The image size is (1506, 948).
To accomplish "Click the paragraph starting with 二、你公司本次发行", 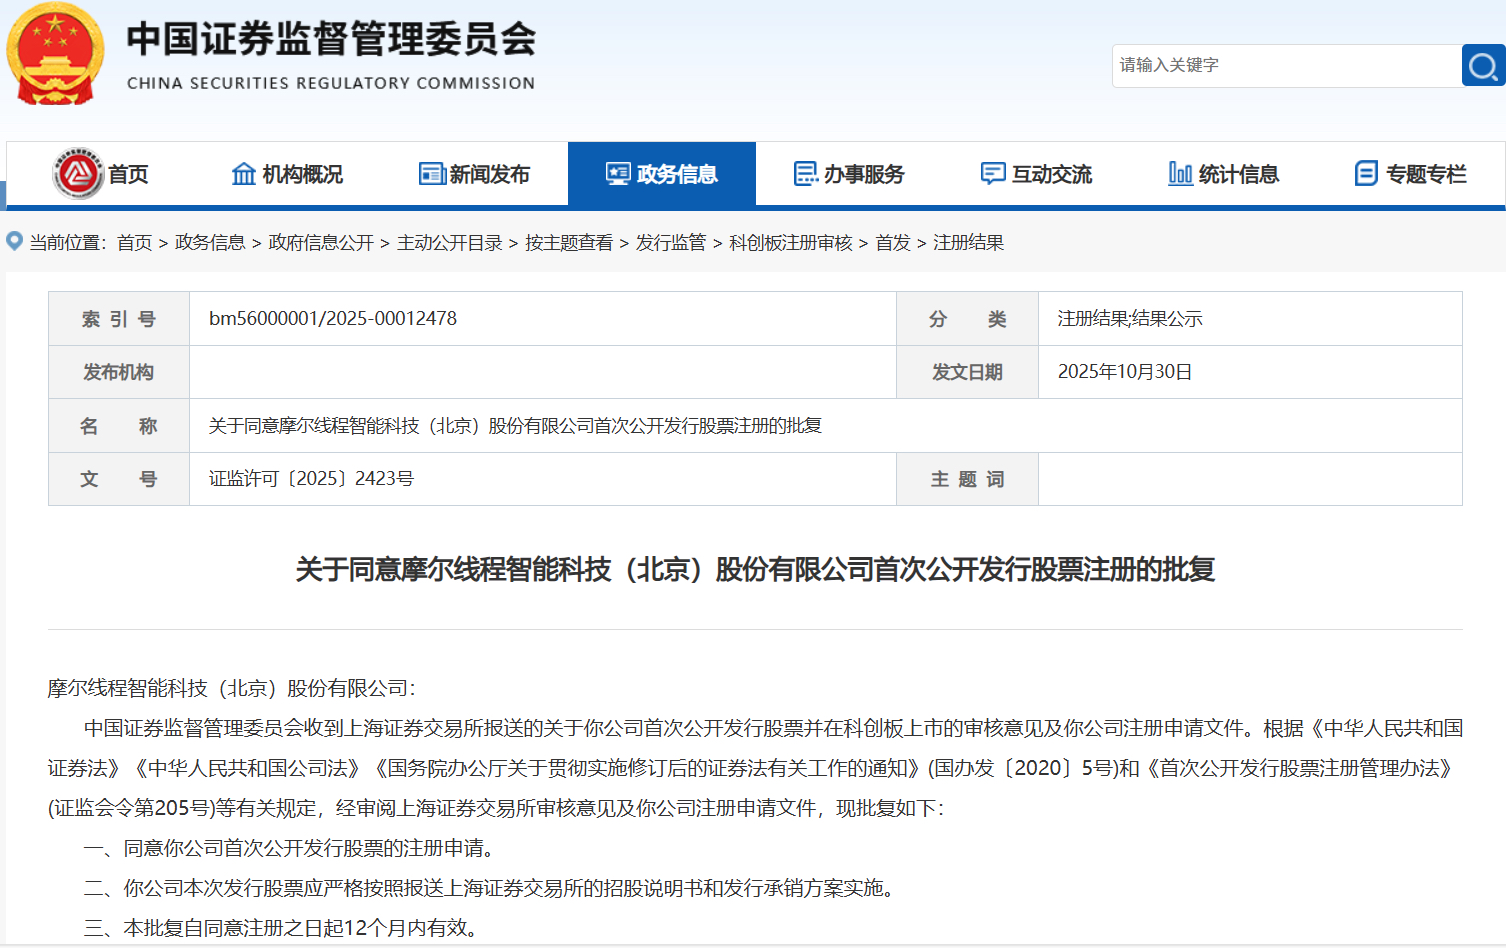I will (489, 888).
